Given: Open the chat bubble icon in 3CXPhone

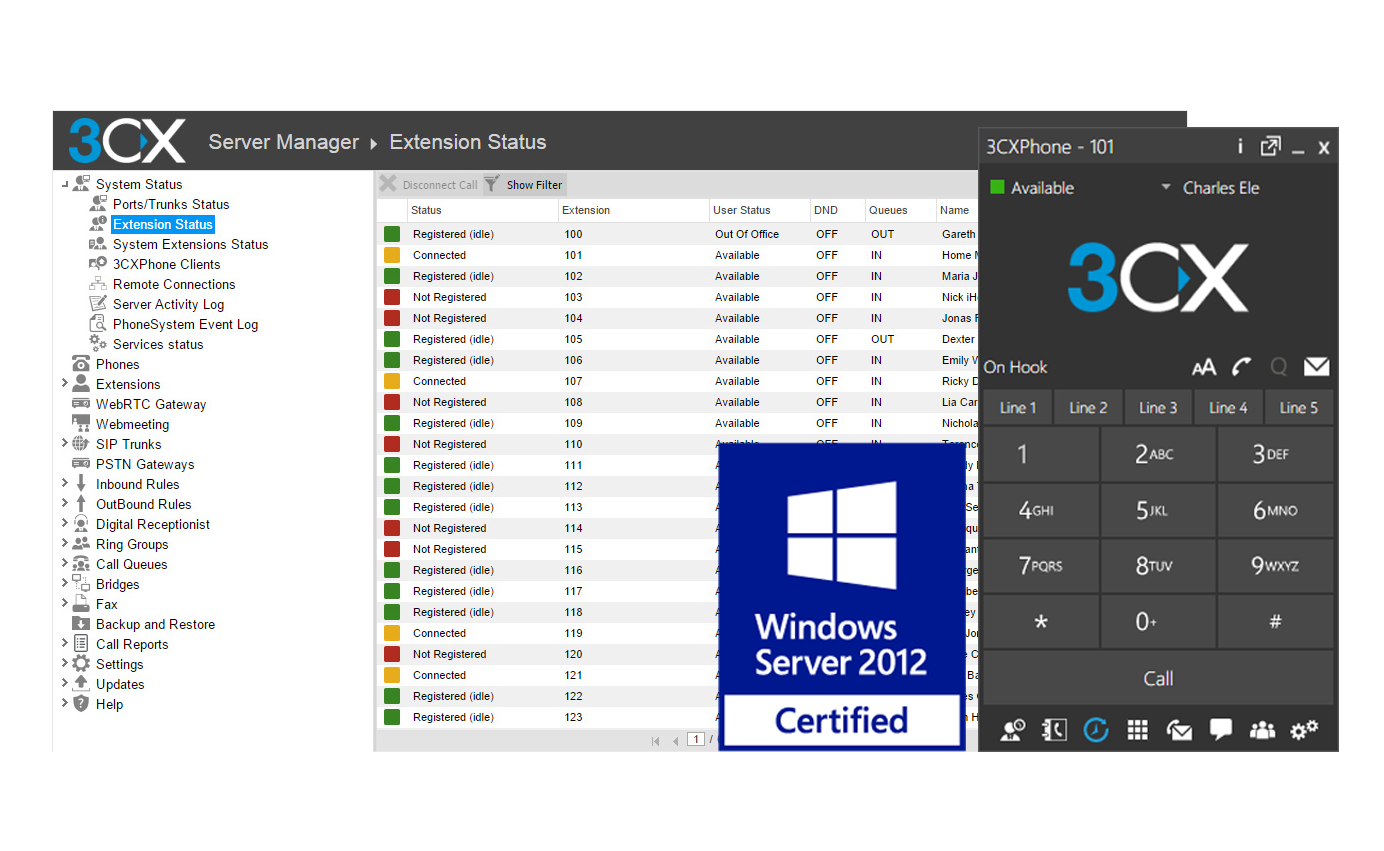Looking at the screenshot, I should [1220, 730].
